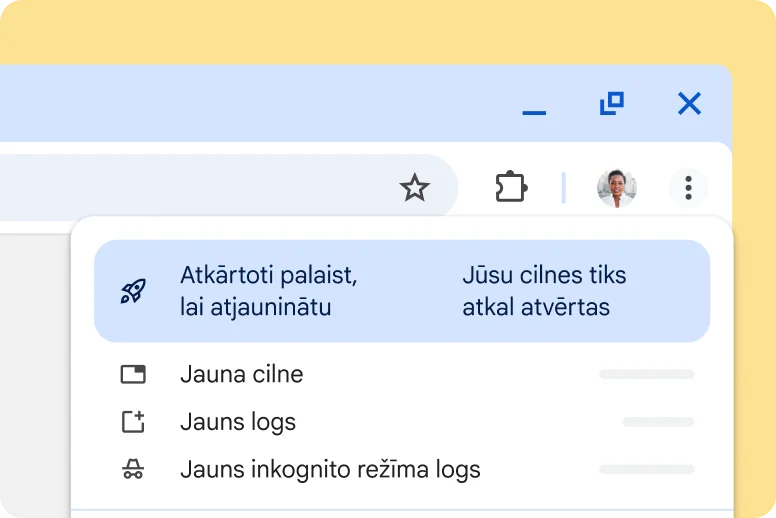Viewport: 776px width, 518px height.
Task: Click the rocket update icon
Action: (133, 292)
